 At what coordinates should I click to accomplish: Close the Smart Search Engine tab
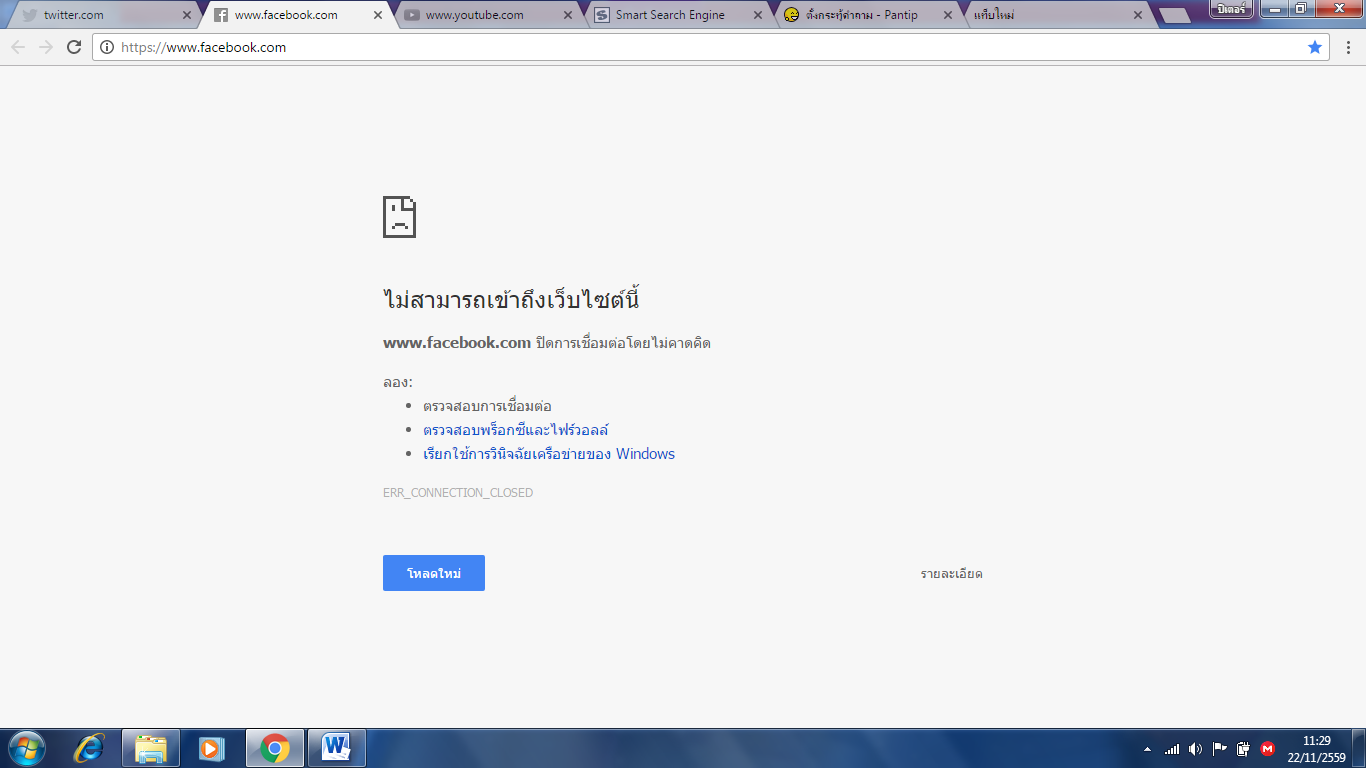pos(759,15)
